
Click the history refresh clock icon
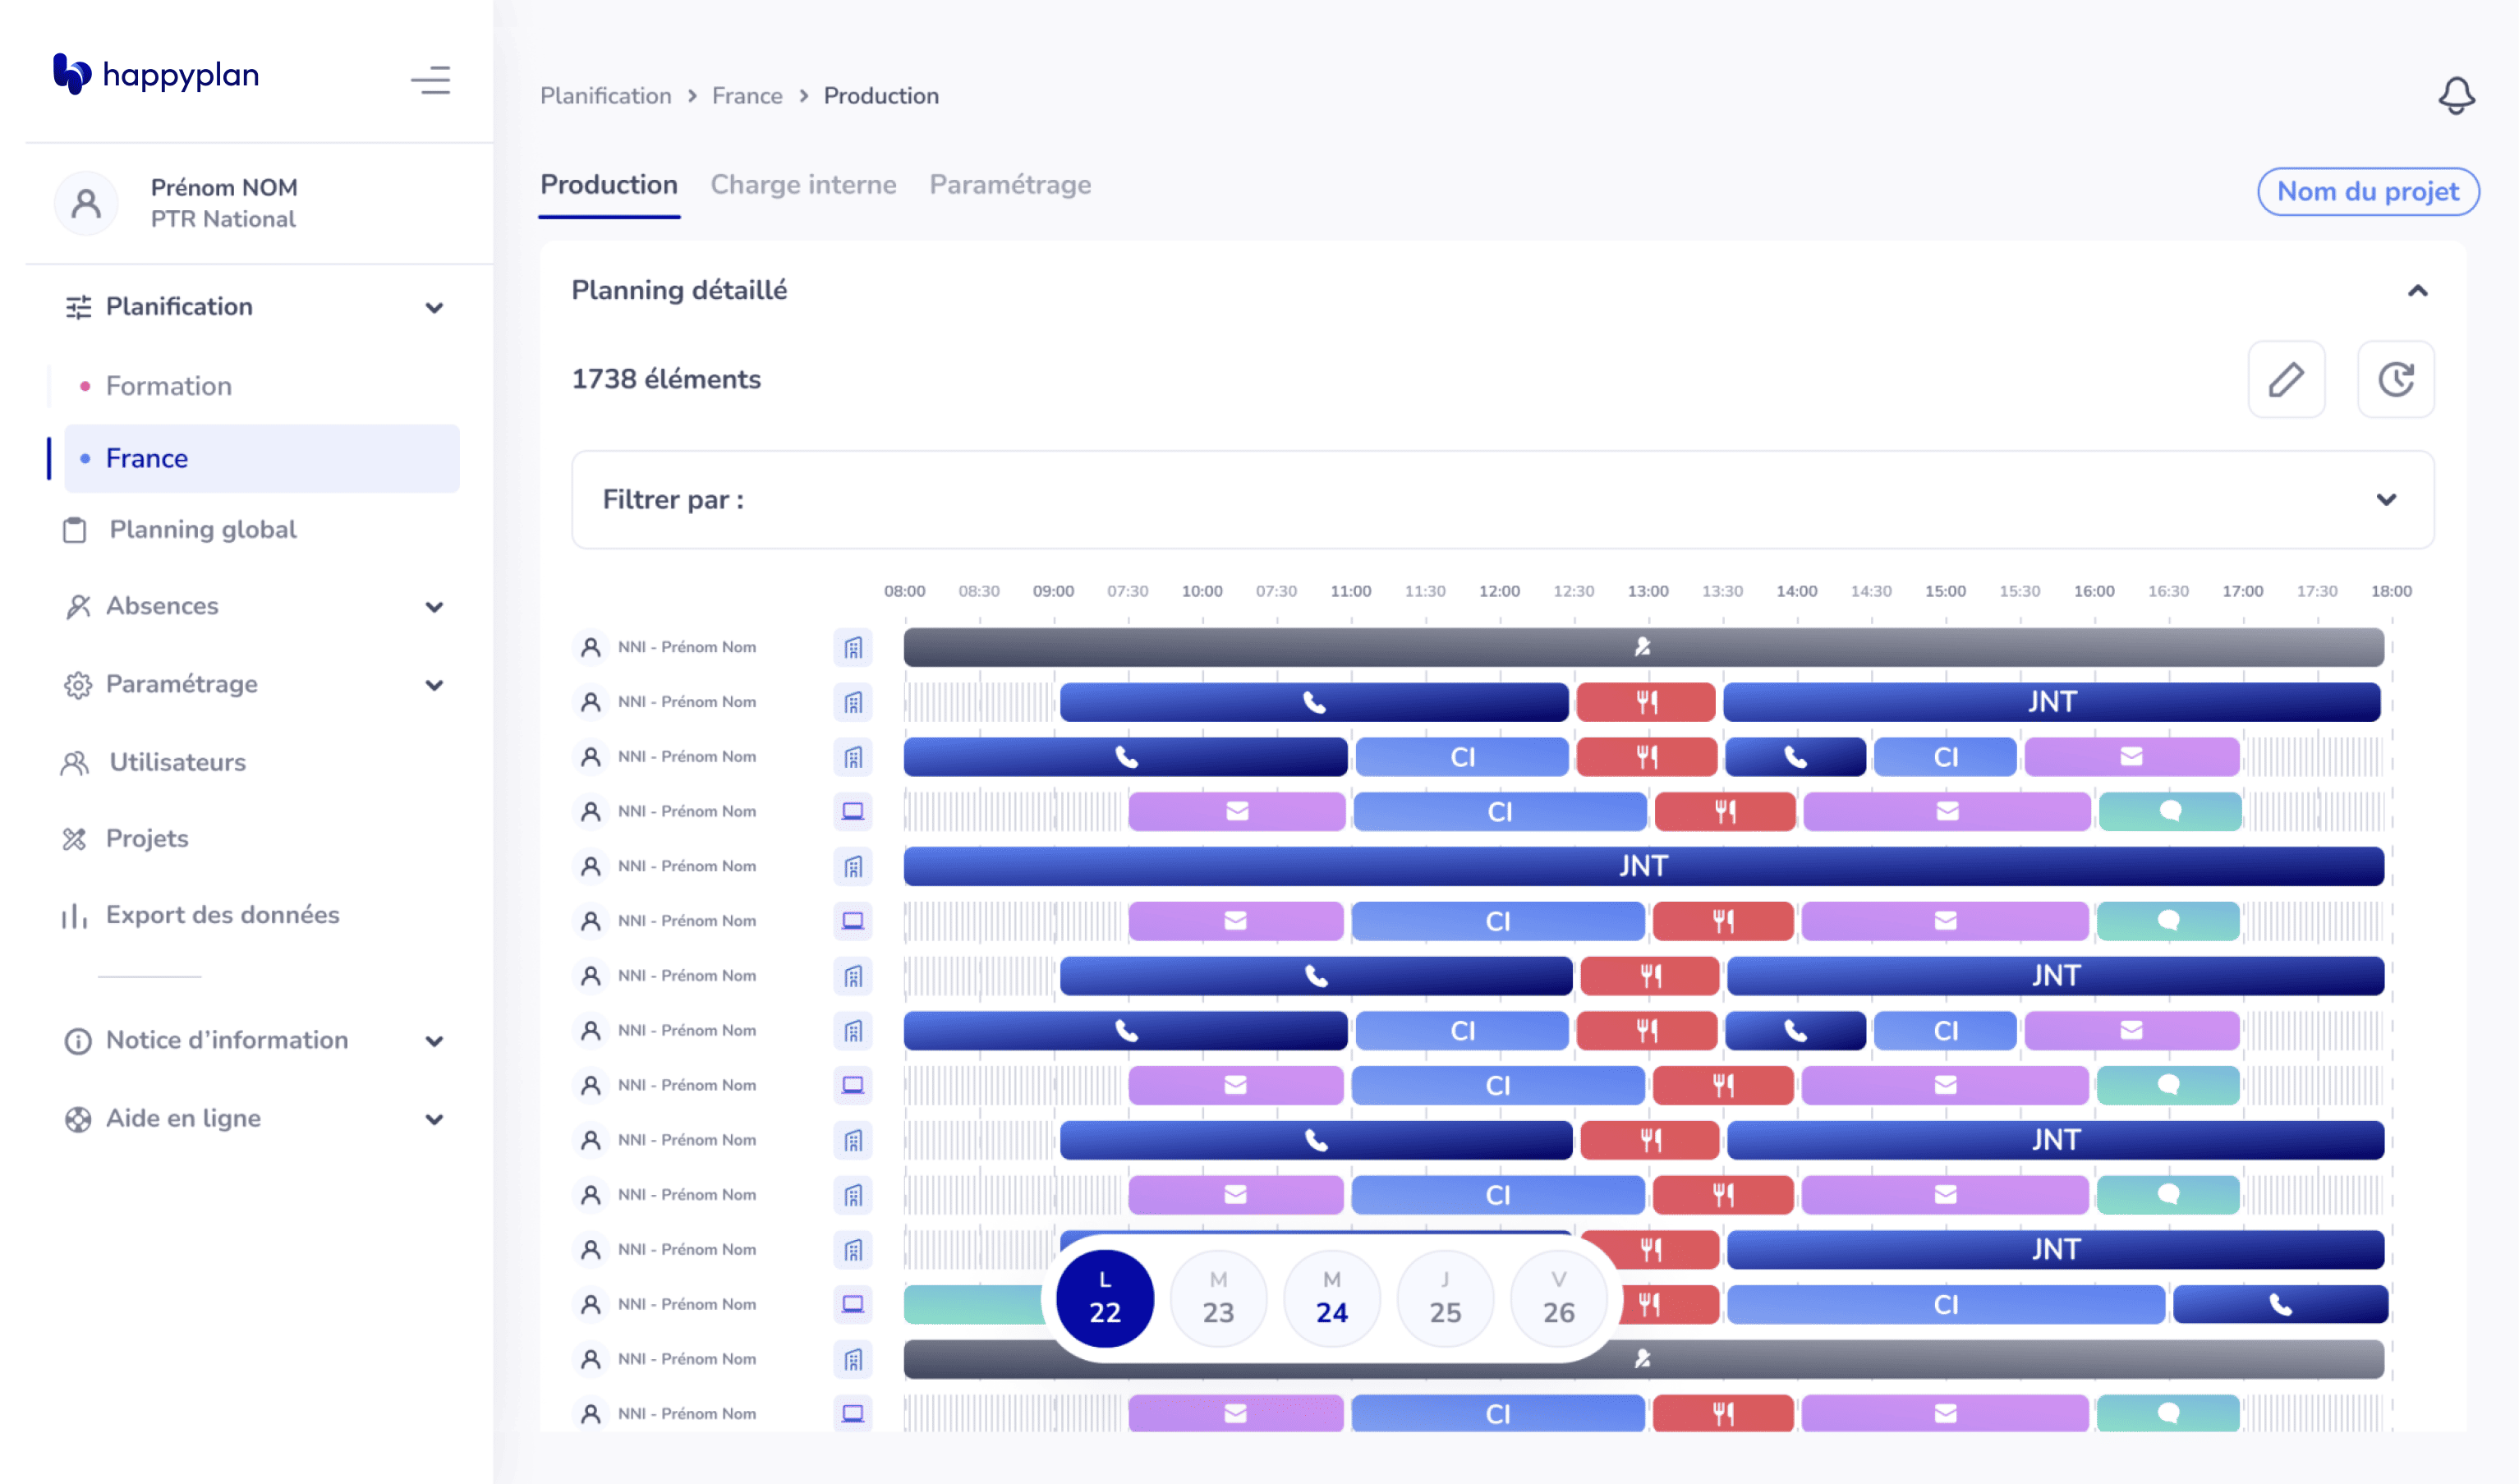point(2395,380)
